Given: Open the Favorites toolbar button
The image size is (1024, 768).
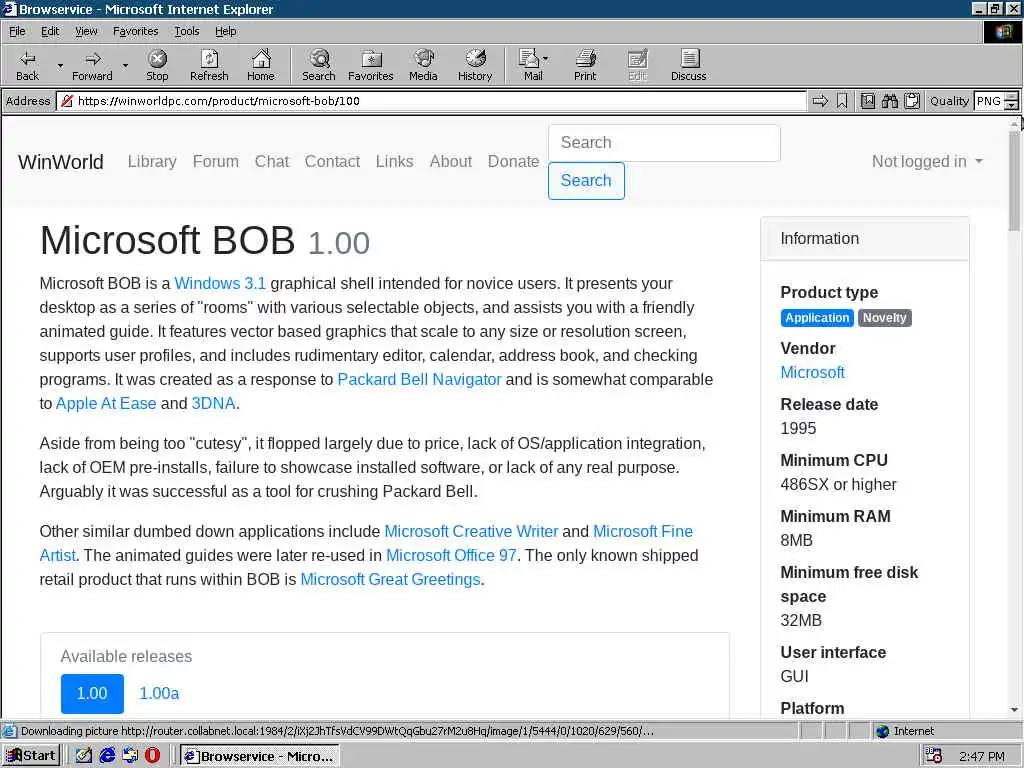Looking at the screenshot, I should (370, 65).
